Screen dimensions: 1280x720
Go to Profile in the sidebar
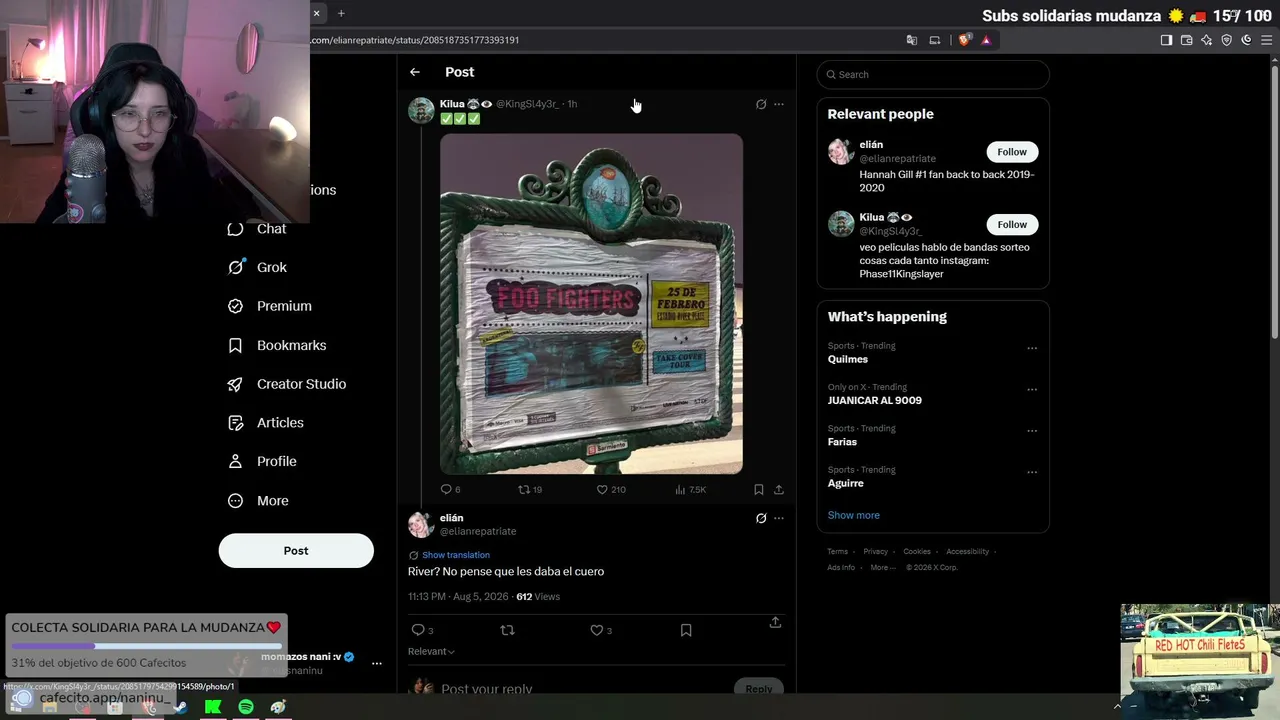262,461
